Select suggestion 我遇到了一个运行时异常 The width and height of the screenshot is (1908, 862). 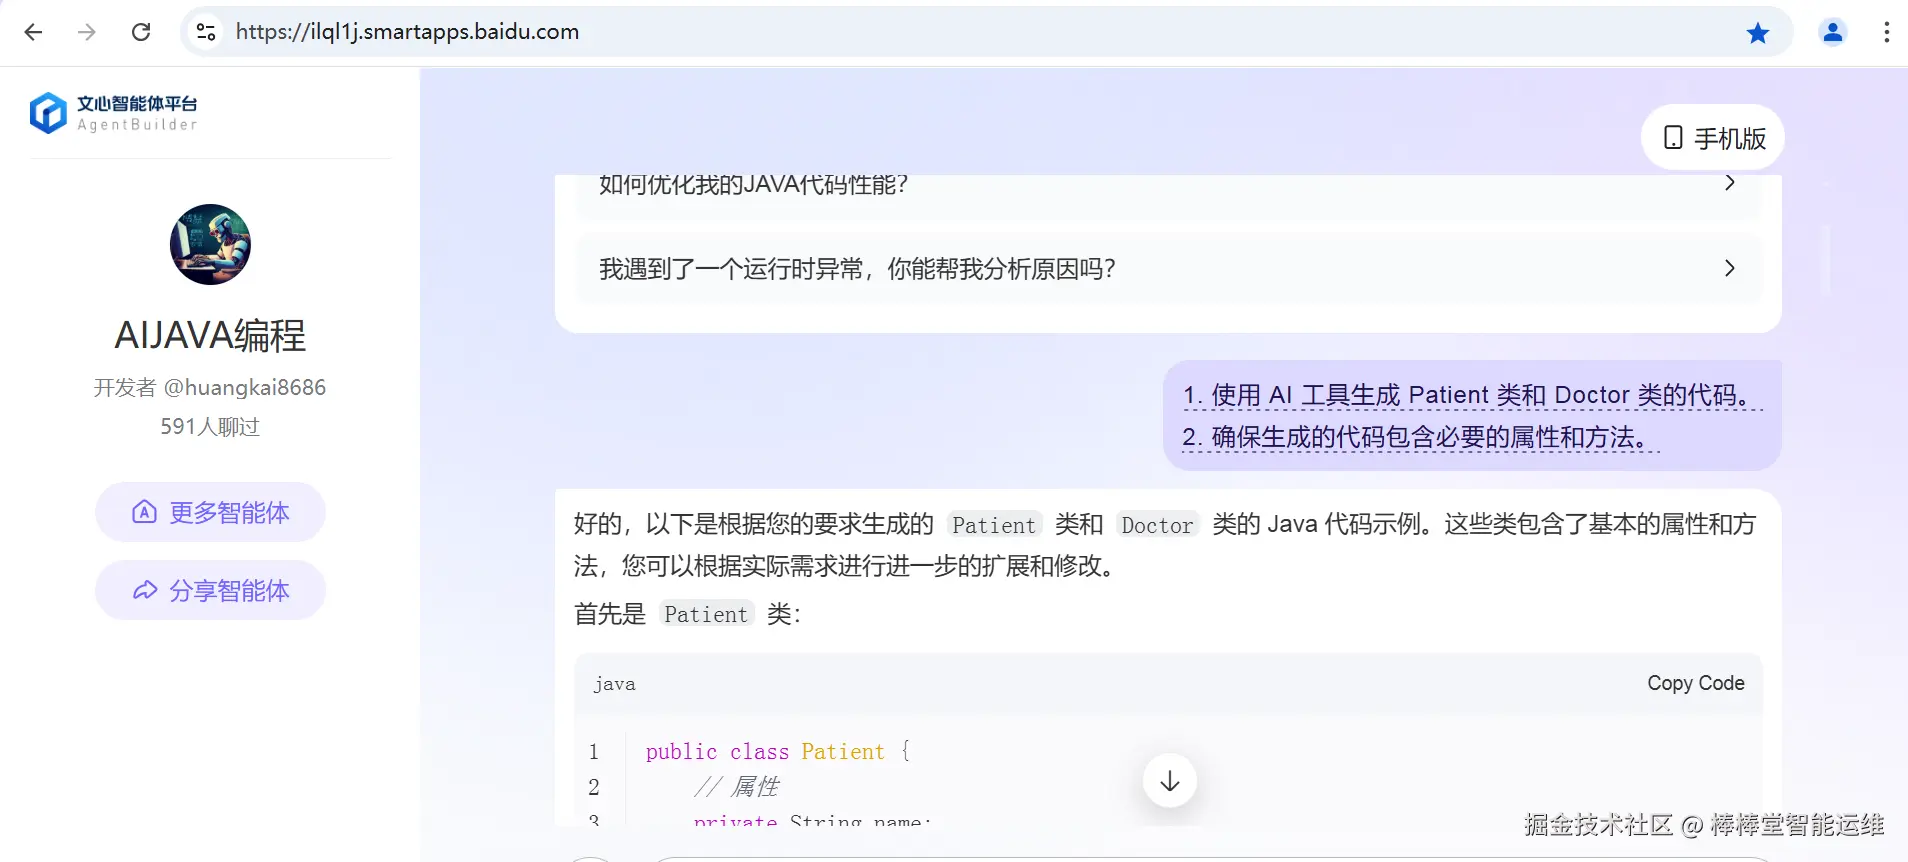pyautogui.click(x=1168, y=268)
